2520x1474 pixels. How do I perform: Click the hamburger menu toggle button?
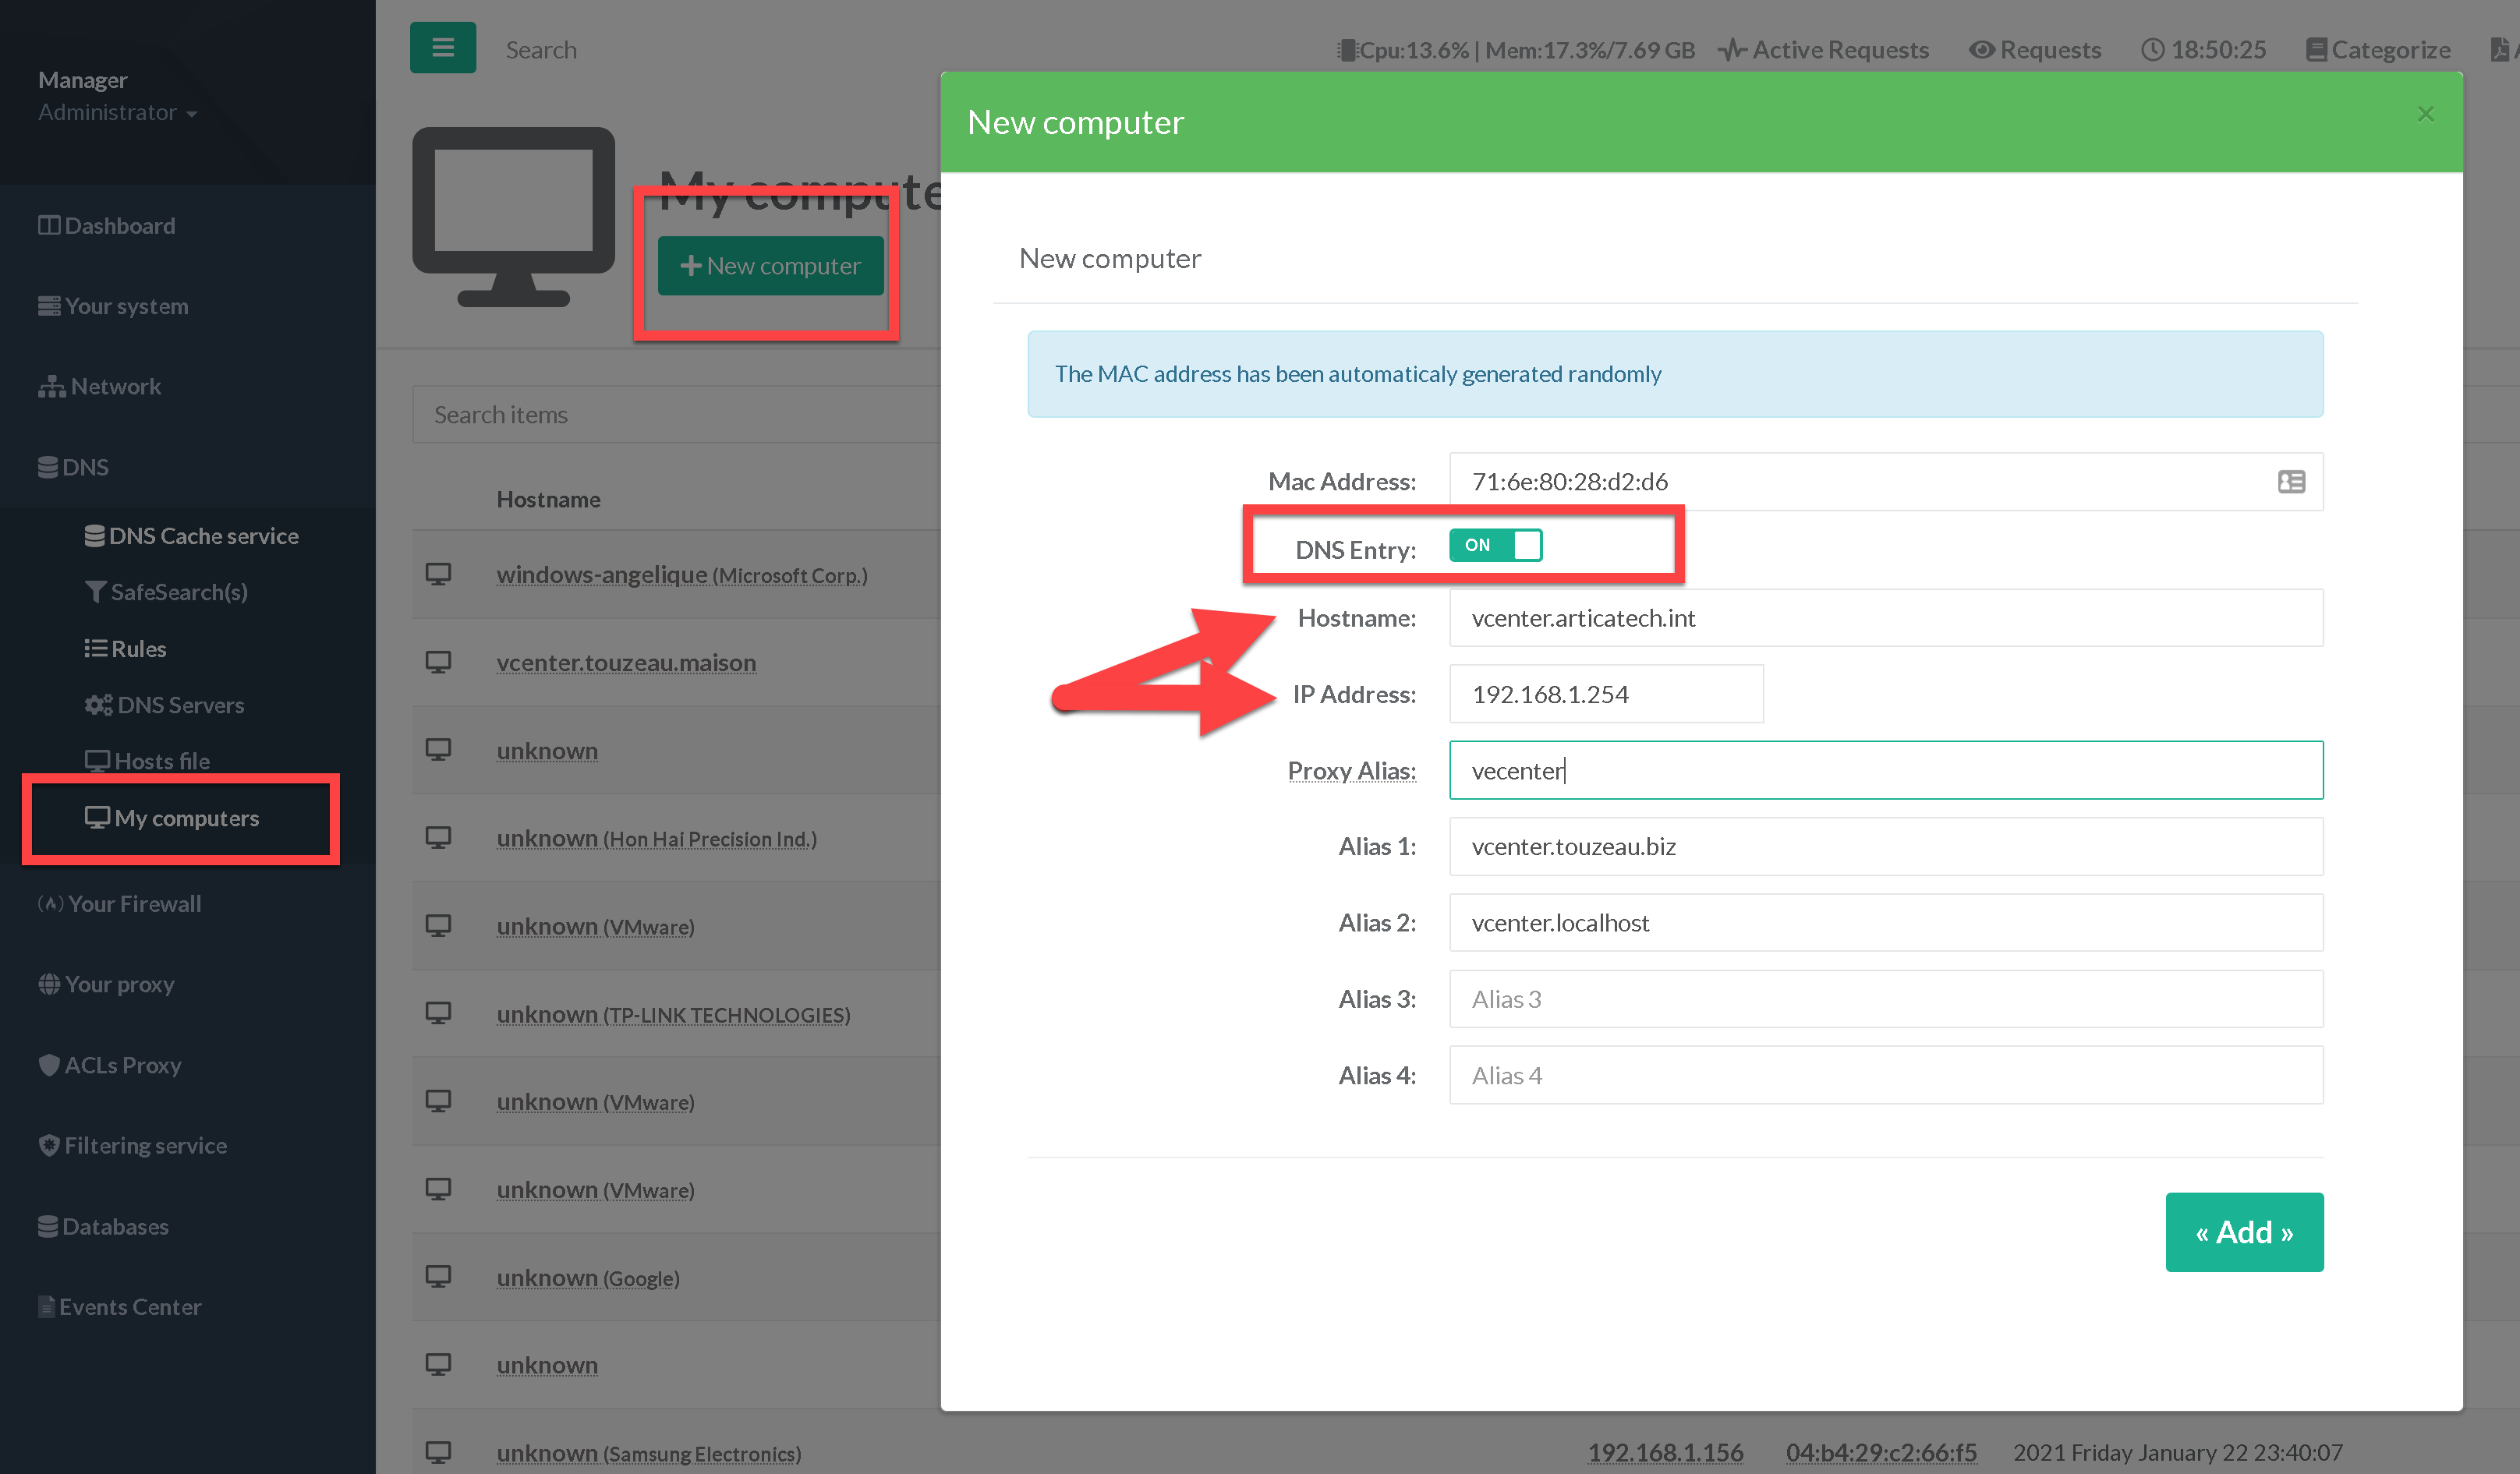coord(442,48)
